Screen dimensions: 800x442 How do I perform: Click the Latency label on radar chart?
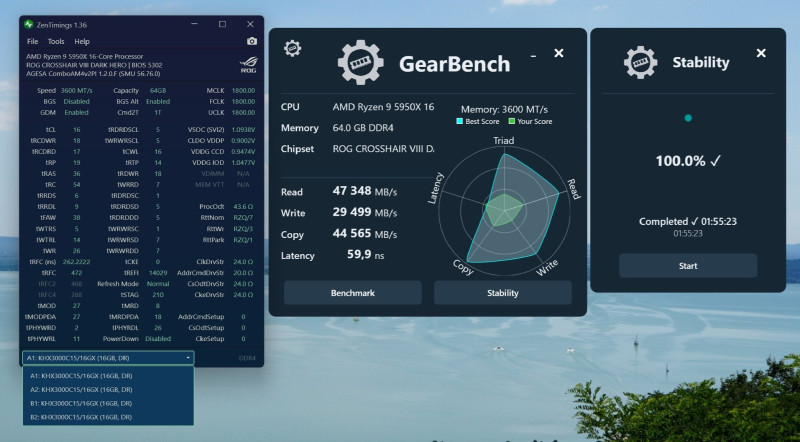436,188
